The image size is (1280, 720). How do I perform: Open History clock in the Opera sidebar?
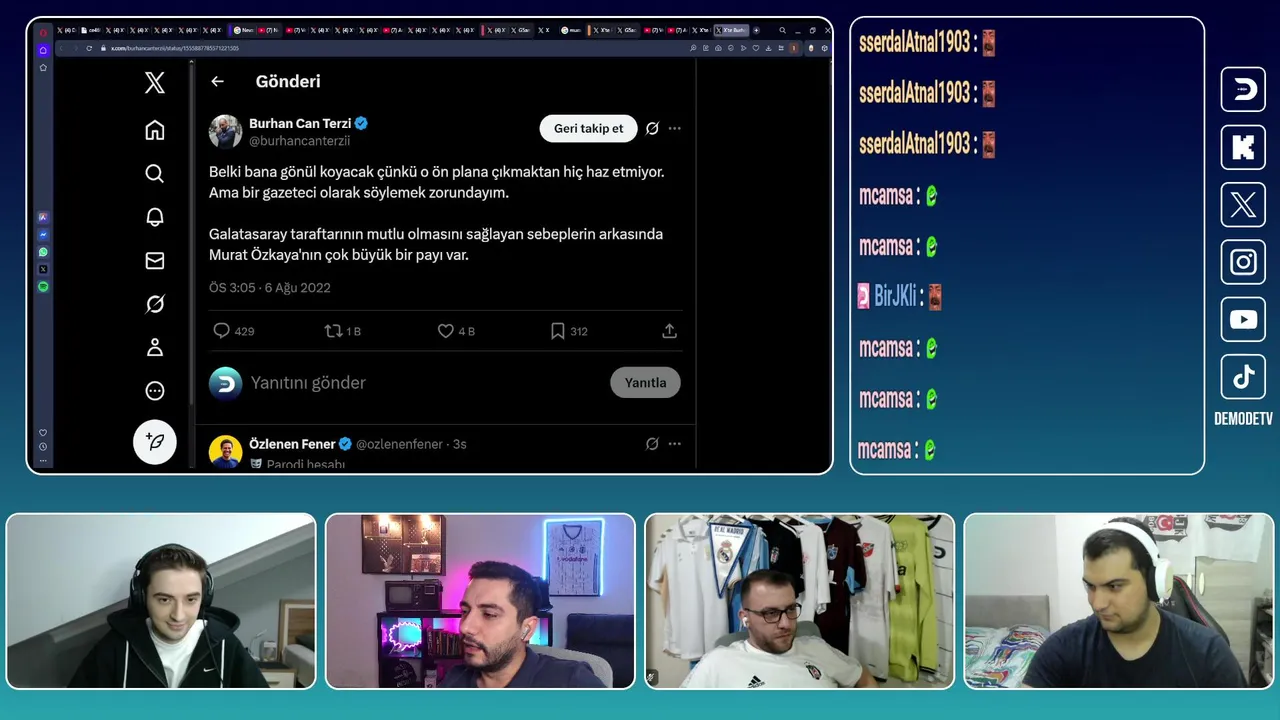click(x=43, y=446)
